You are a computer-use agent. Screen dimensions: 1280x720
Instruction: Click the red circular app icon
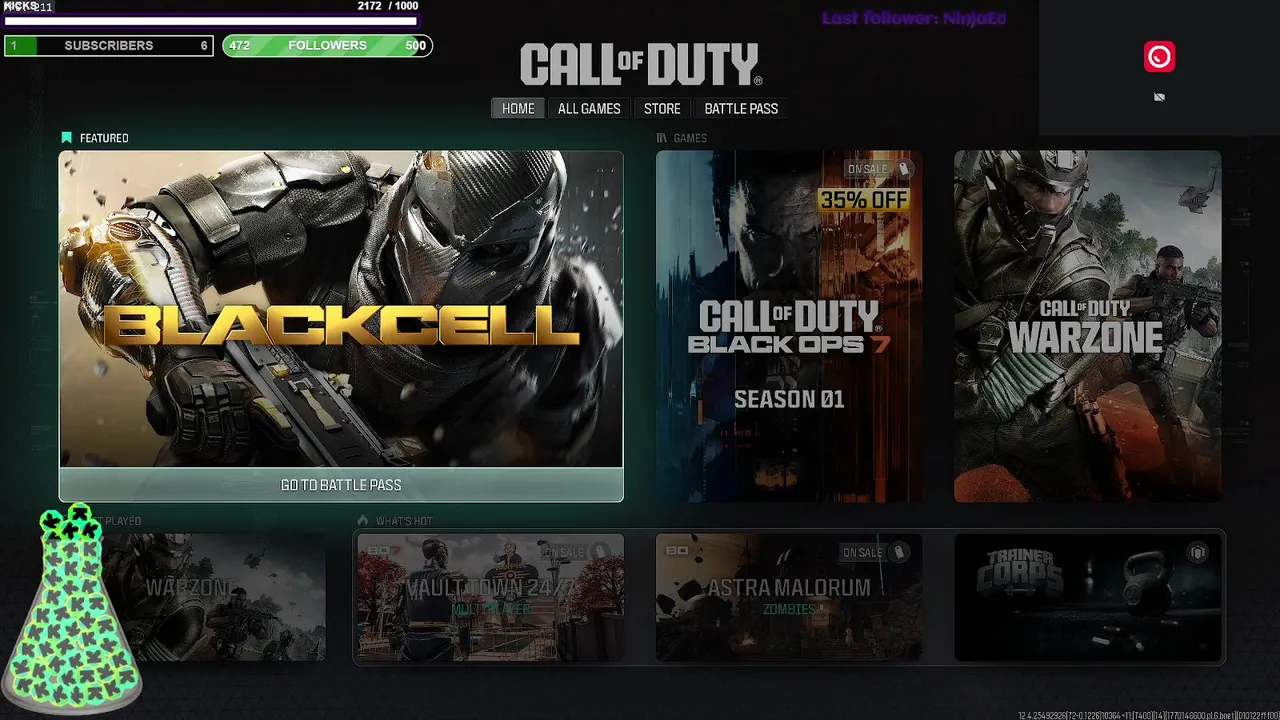point(1159,57)
